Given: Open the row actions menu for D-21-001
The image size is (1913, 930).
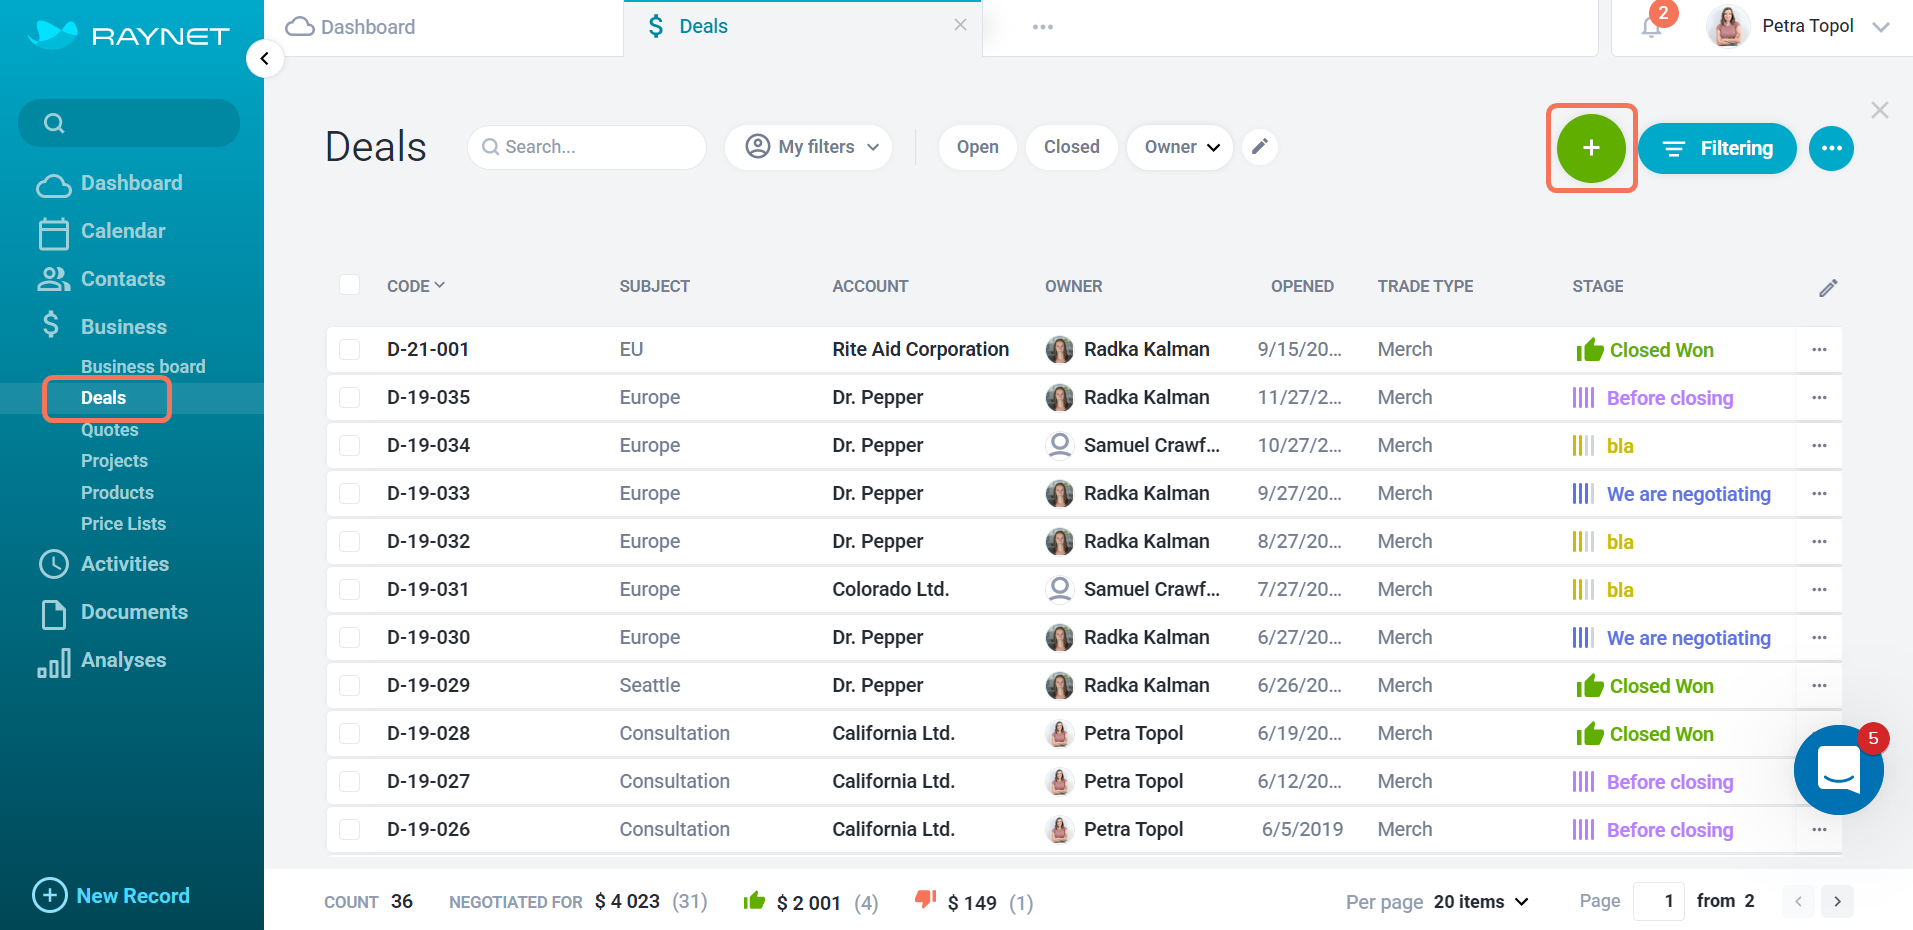Looking at the screenshot, I should coord(1818,349).
